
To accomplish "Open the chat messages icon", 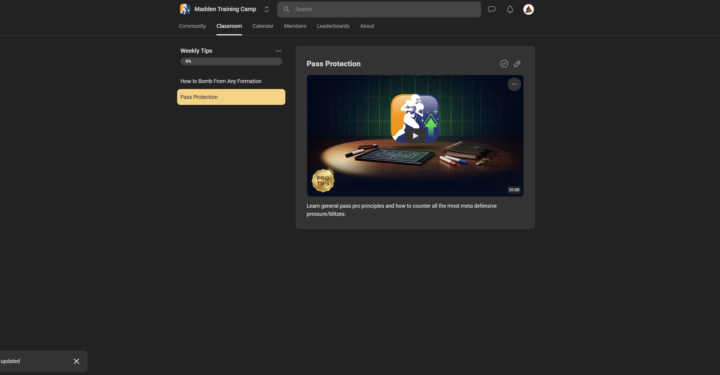I will point(491,9).
